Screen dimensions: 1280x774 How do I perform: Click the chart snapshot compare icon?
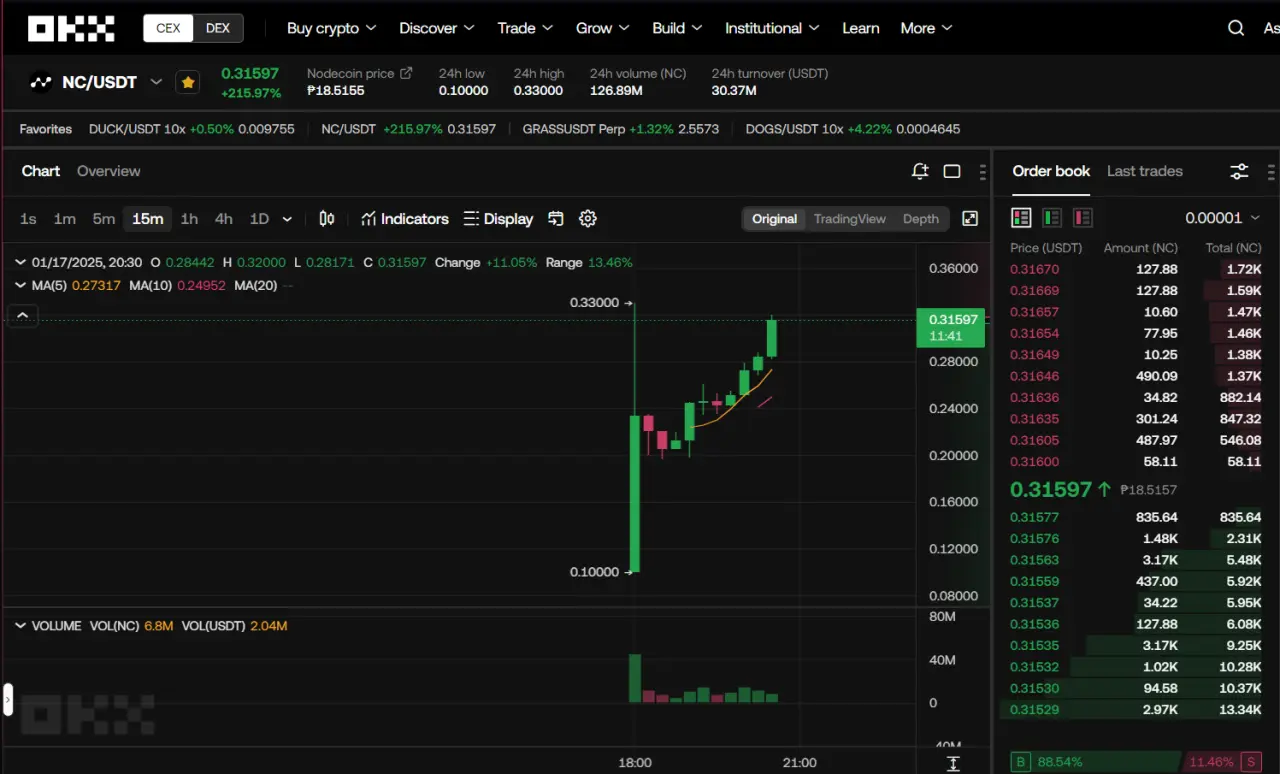[x=556, y=219]
